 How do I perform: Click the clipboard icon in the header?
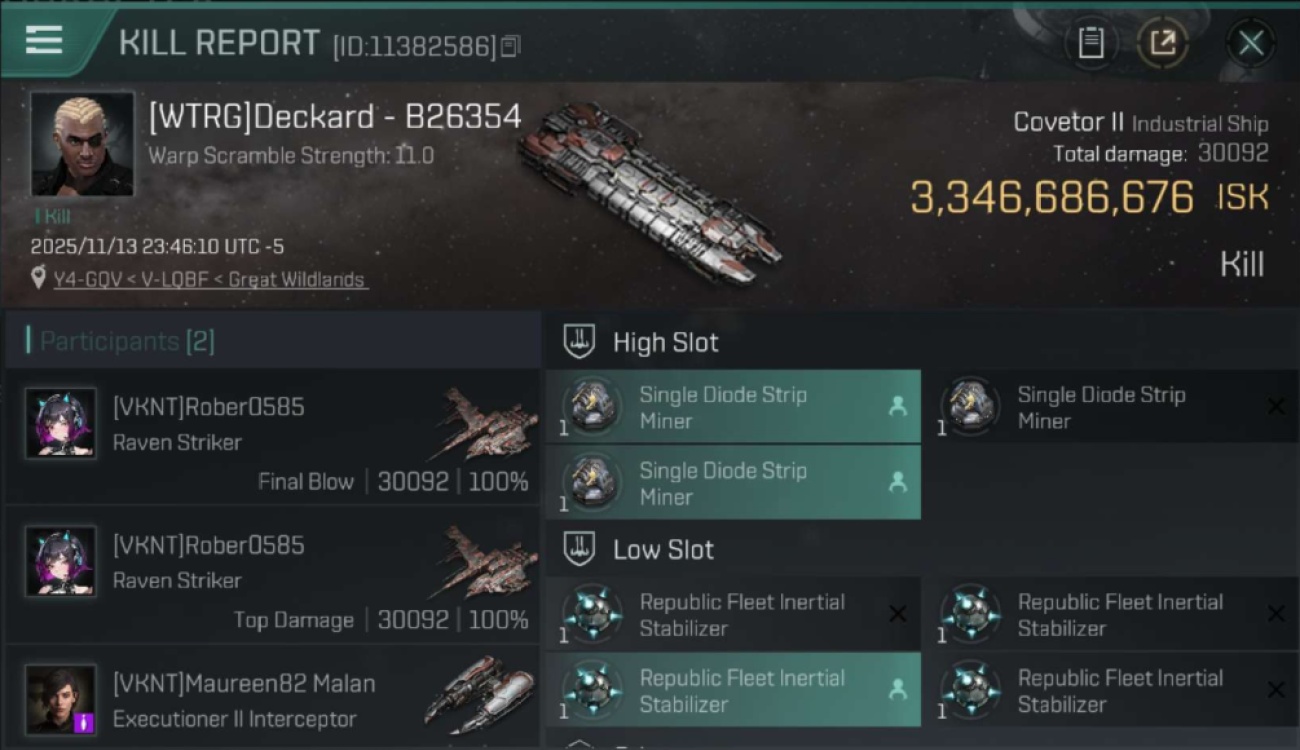(1090, 43)
